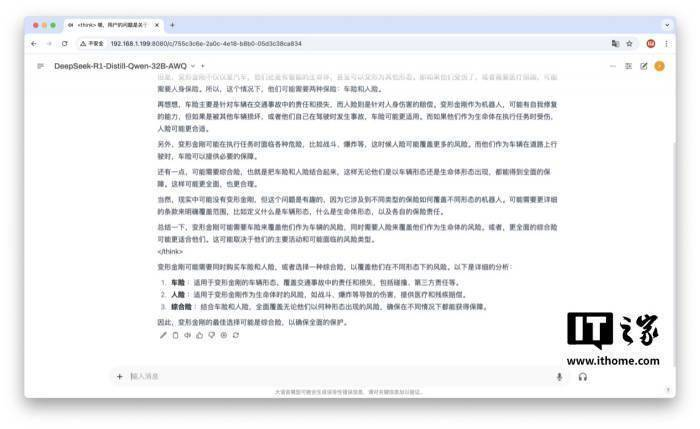Give the response a thumbs down
The height and width of the screenshot is (429, 700).
pyautogui.click(x=212, y=335)
